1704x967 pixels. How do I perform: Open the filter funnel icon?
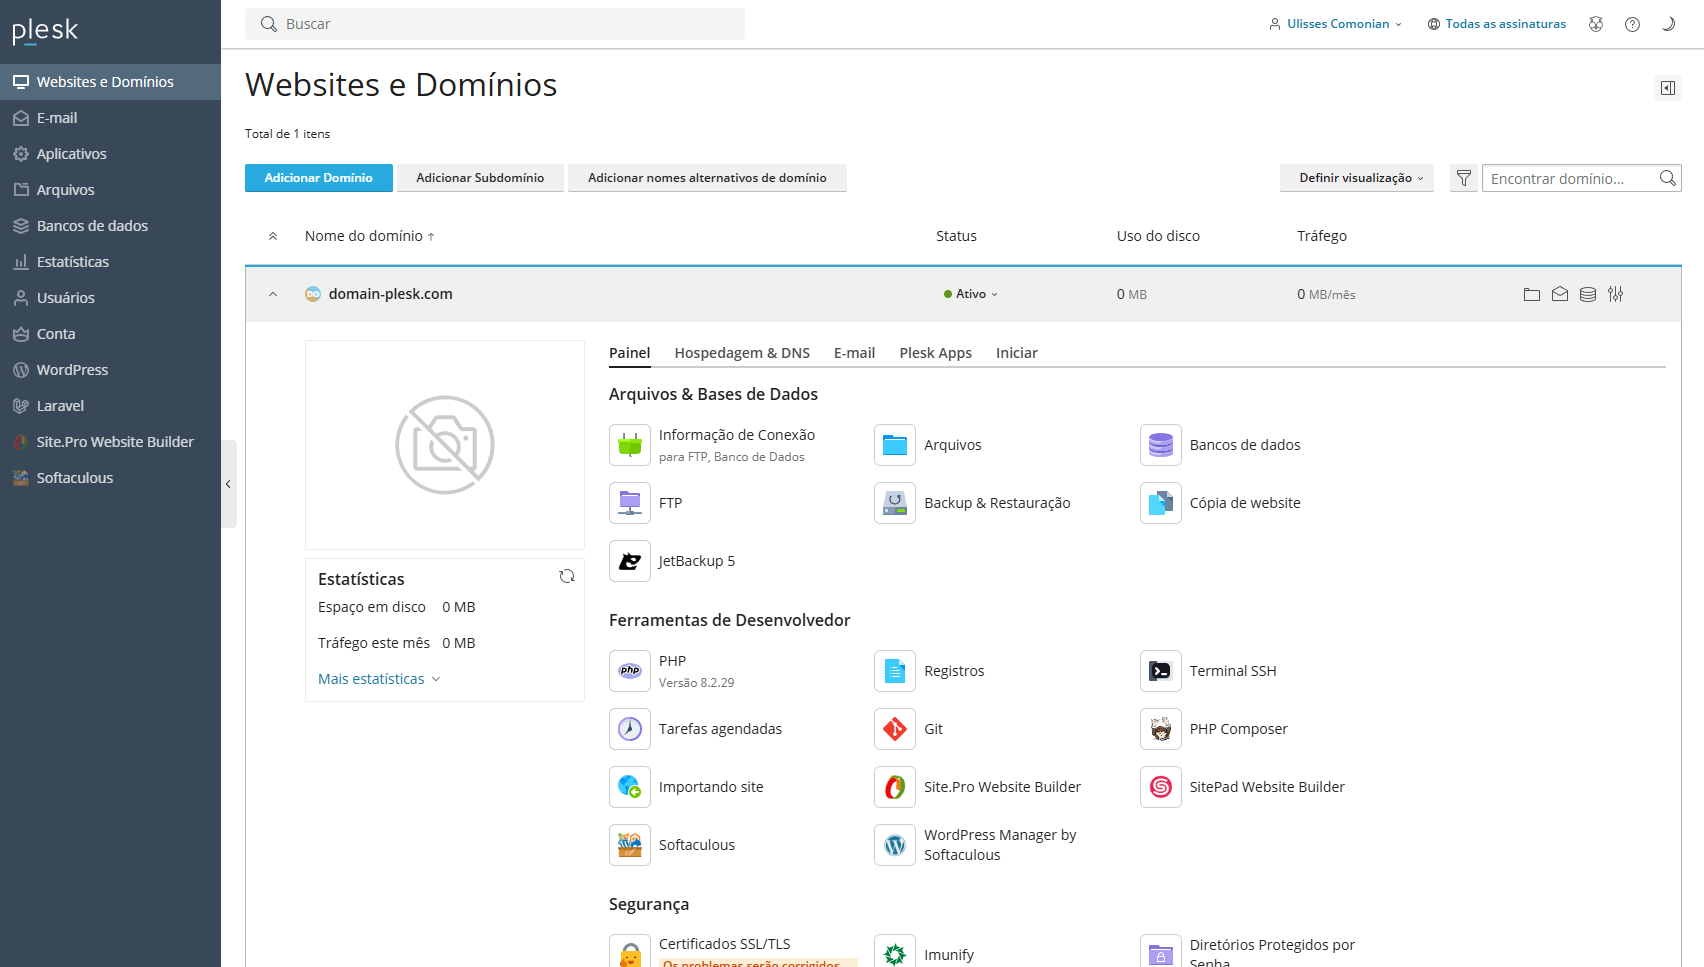[1463, 178]
